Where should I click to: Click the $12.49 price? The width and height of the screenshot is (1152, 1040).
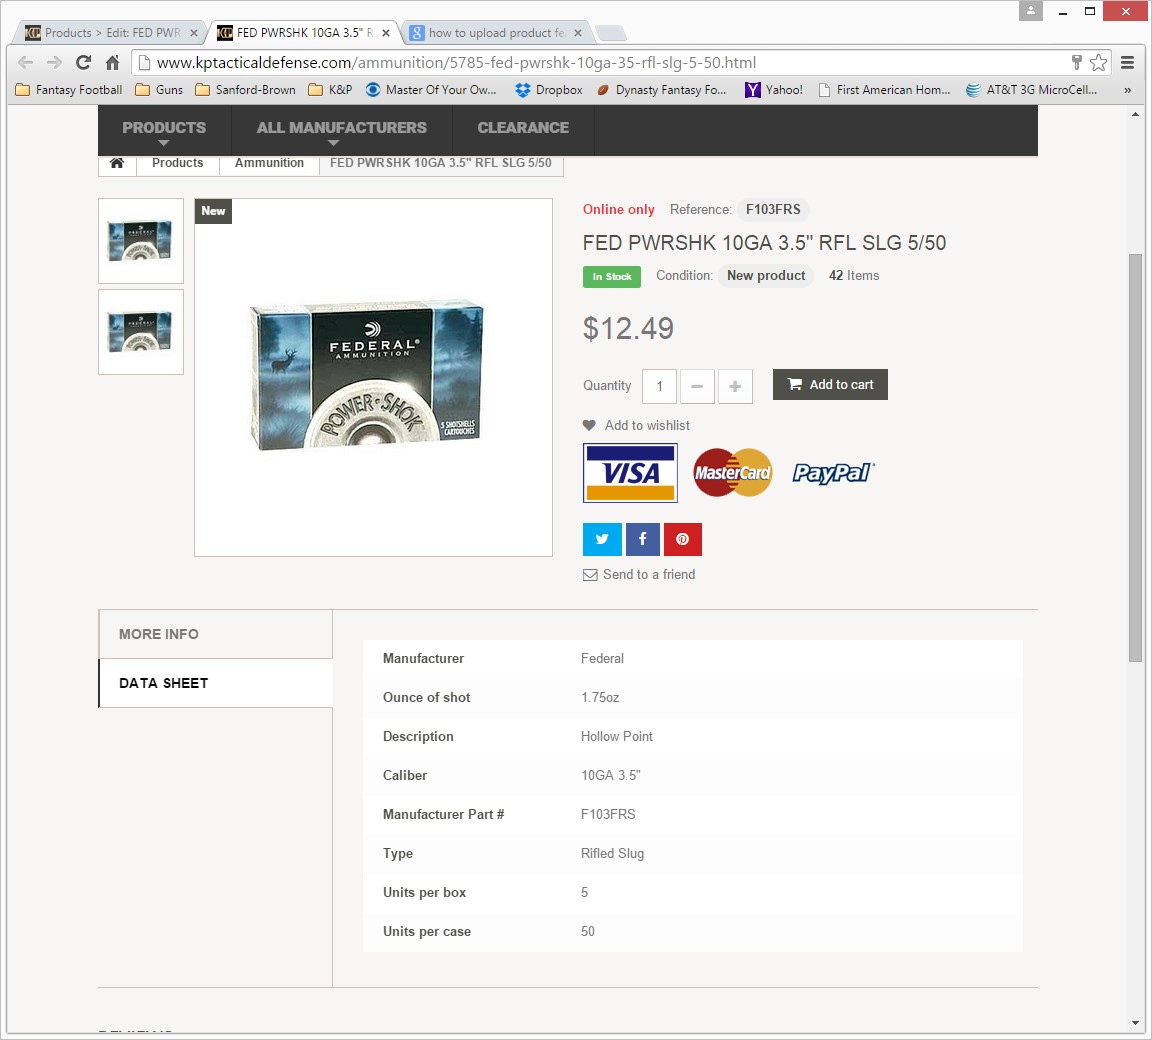[628, 328]
